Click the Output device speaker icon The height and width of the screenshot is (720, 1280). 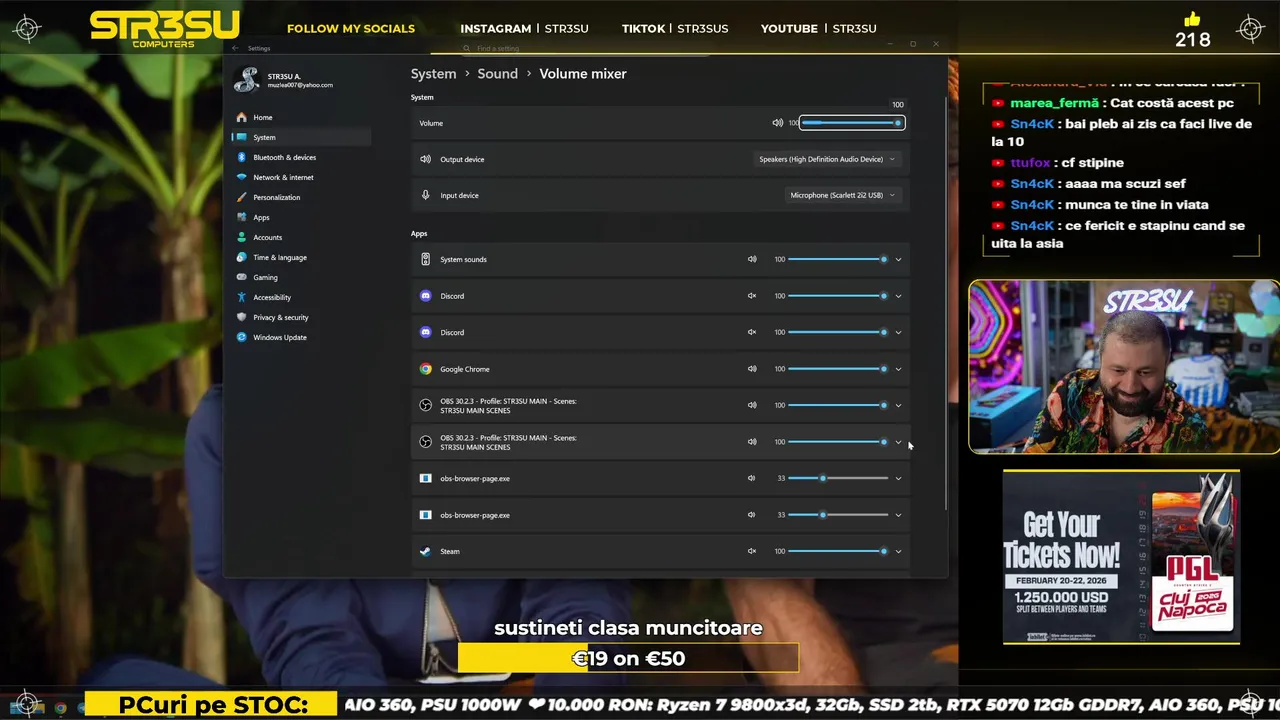(x=426, y=159)
